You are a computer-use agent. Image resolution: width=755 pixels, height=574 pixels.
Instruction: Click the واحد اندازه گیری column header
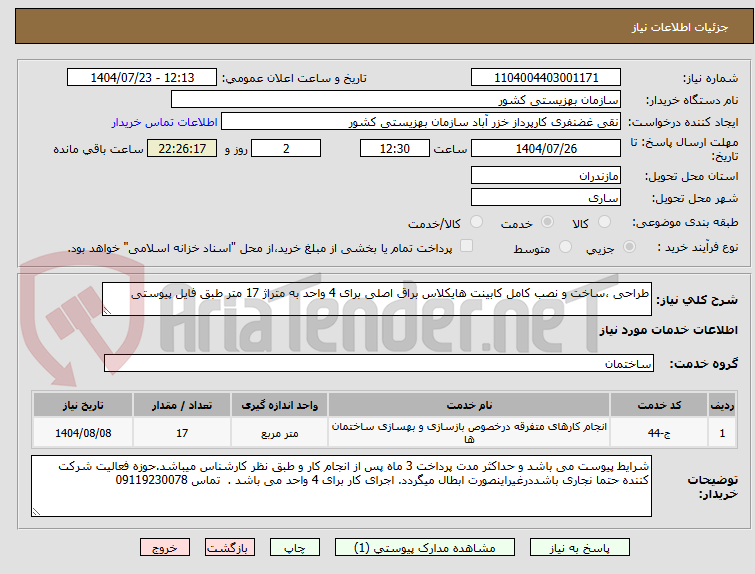[x=279, y=405]
